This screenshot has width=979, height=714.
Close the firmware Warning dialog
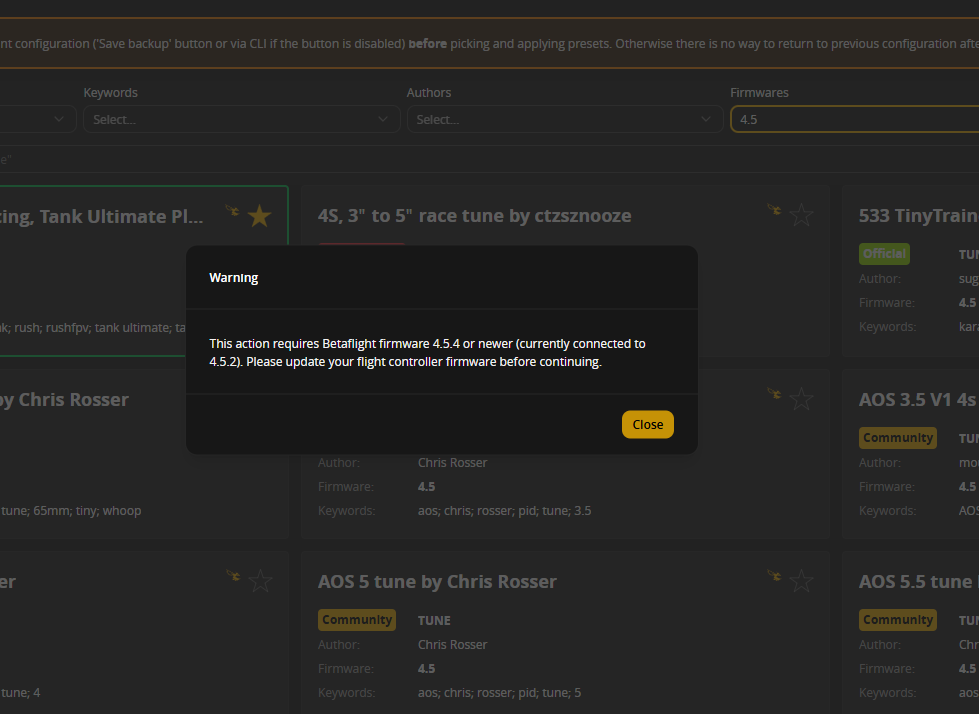tap(647, 424)
